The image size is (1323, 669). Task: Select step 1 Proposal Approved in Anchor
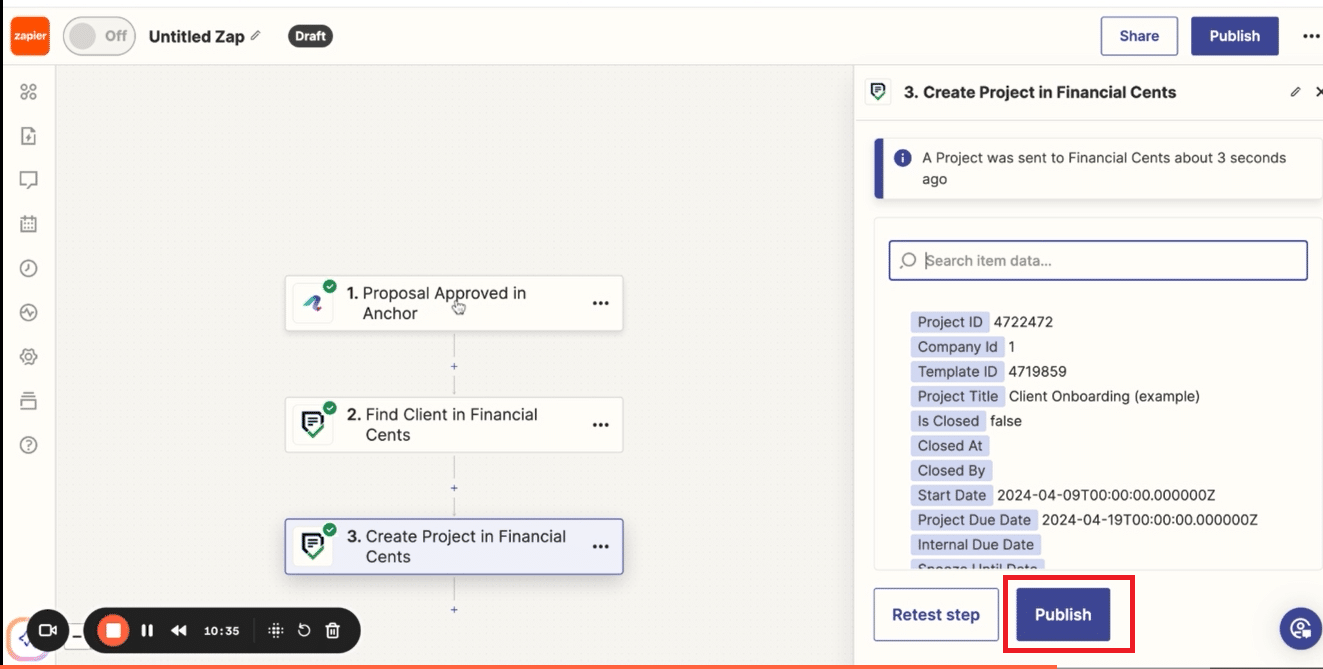pyautogui.click(x=454, y=303)
